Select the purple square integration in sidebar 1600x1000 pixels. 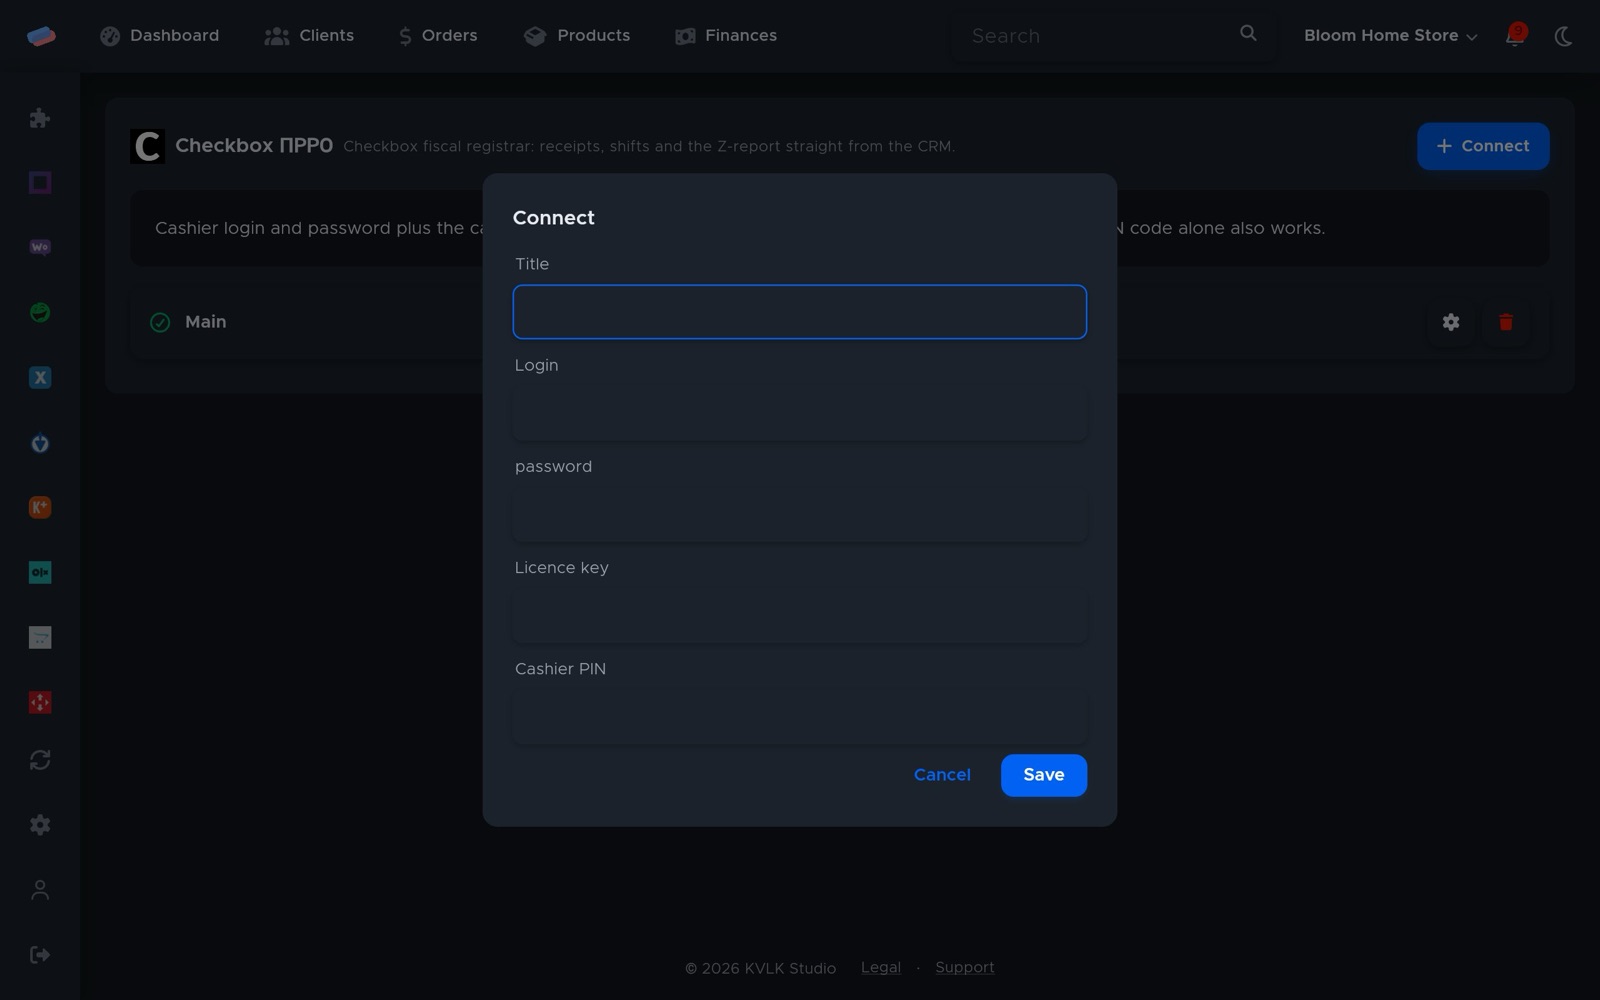coord(40,182)
